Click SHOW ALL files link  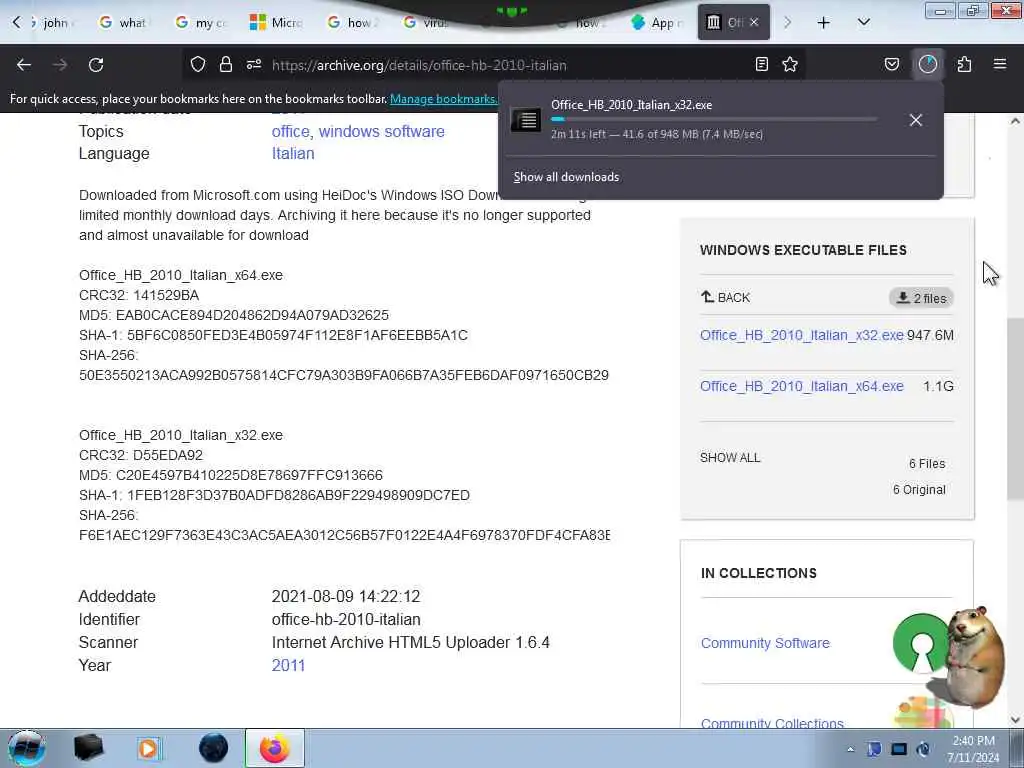coord(730,458)
